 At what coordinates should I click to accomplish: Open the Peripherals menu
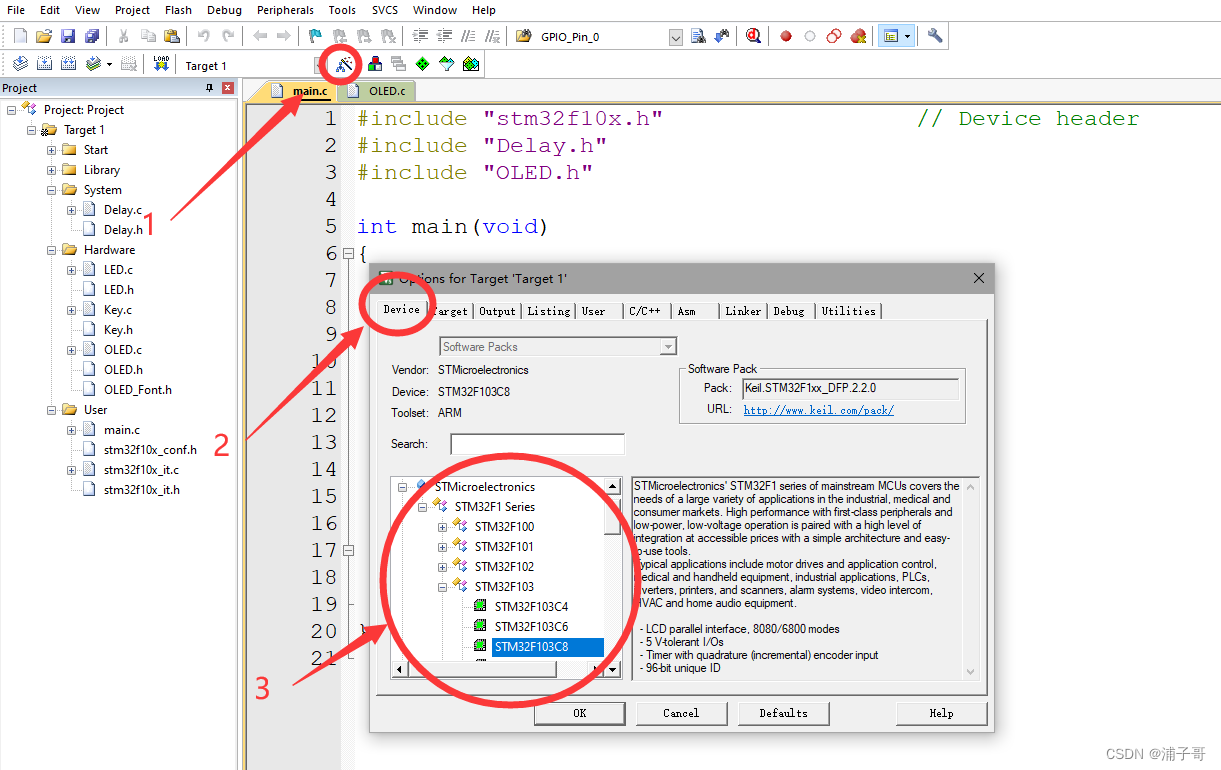pyautogui.click(x=285, y=10)
